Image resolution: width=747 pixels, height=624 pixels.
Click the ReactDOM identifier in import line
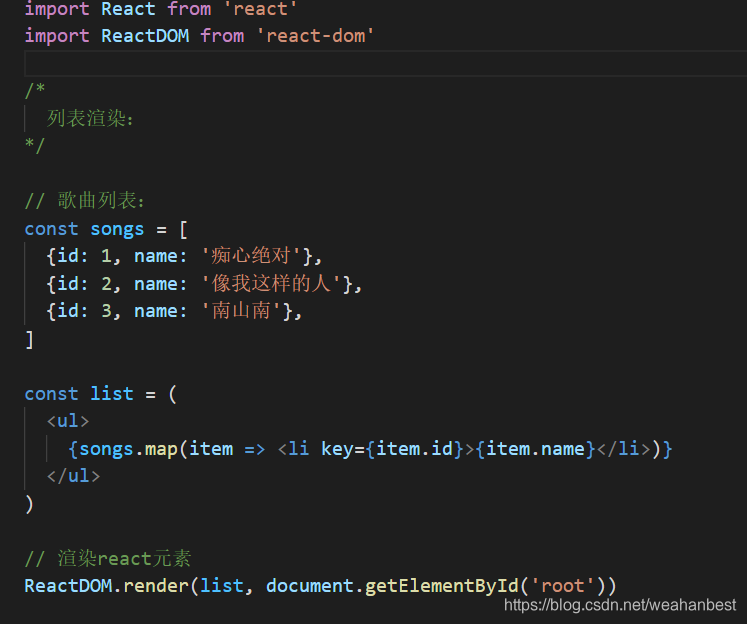tap(145, 36)
